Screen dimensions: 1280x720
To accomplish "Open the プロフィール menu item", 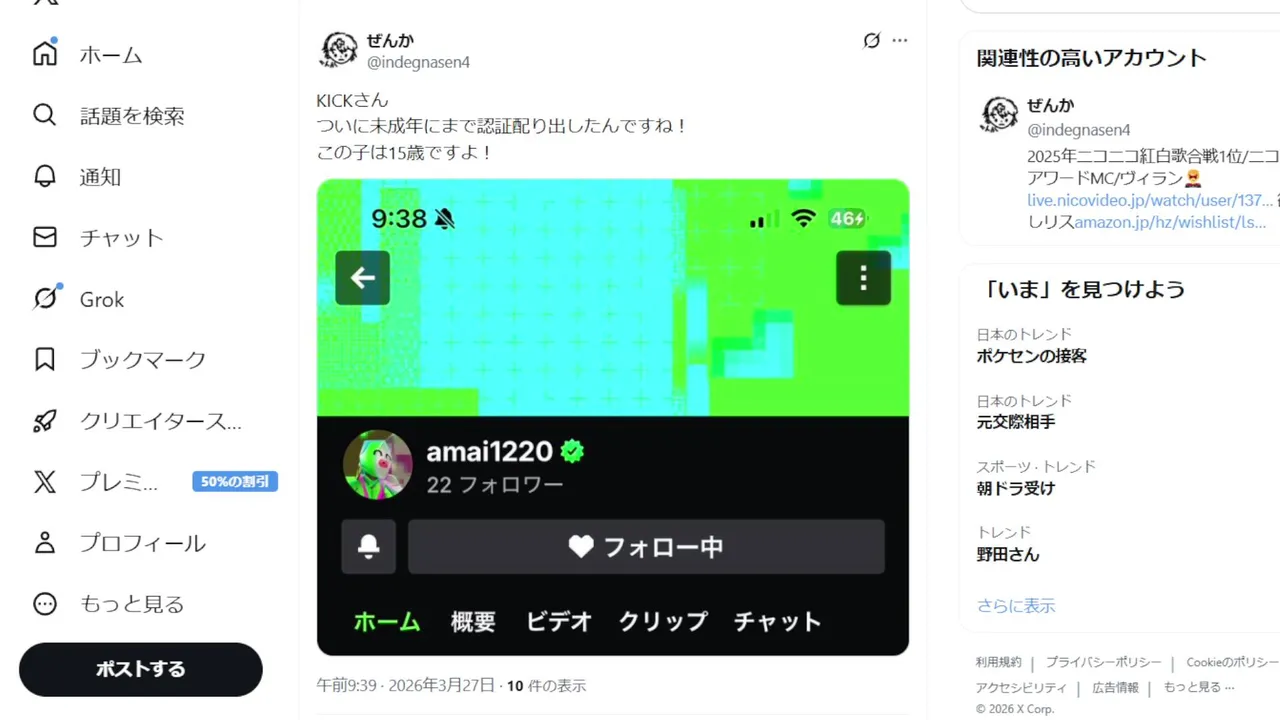I will click(x=120, y=543).
